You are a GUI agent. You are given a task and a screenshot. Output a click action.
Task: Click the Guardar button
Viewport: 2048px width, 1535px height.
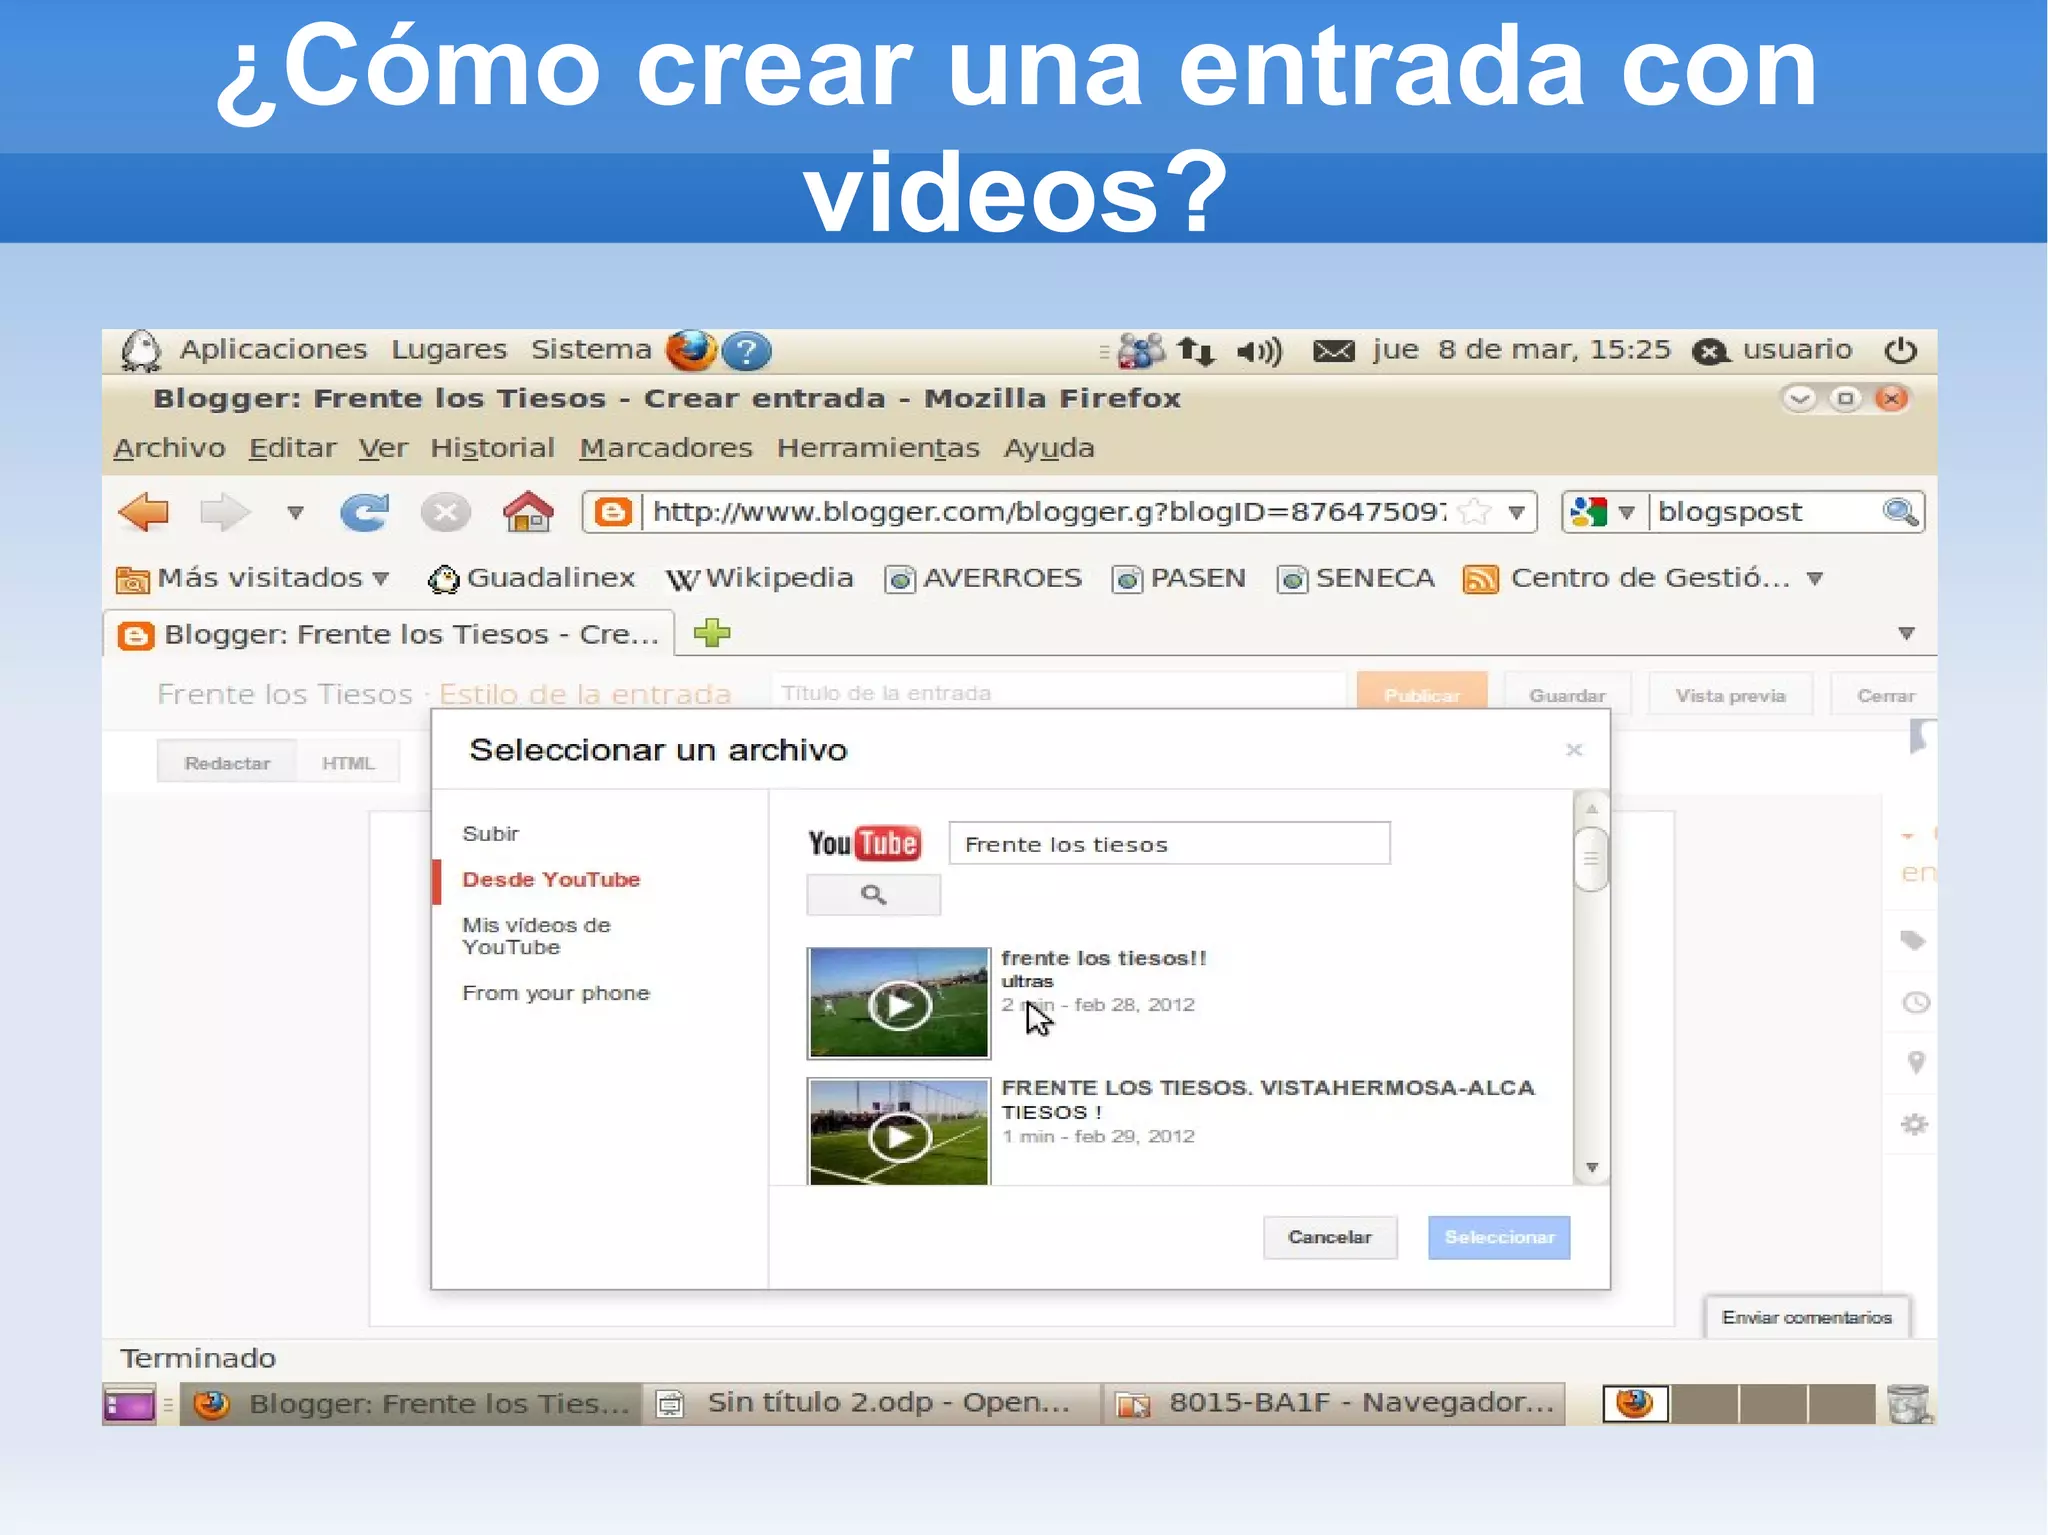[x=1567, y=694]
